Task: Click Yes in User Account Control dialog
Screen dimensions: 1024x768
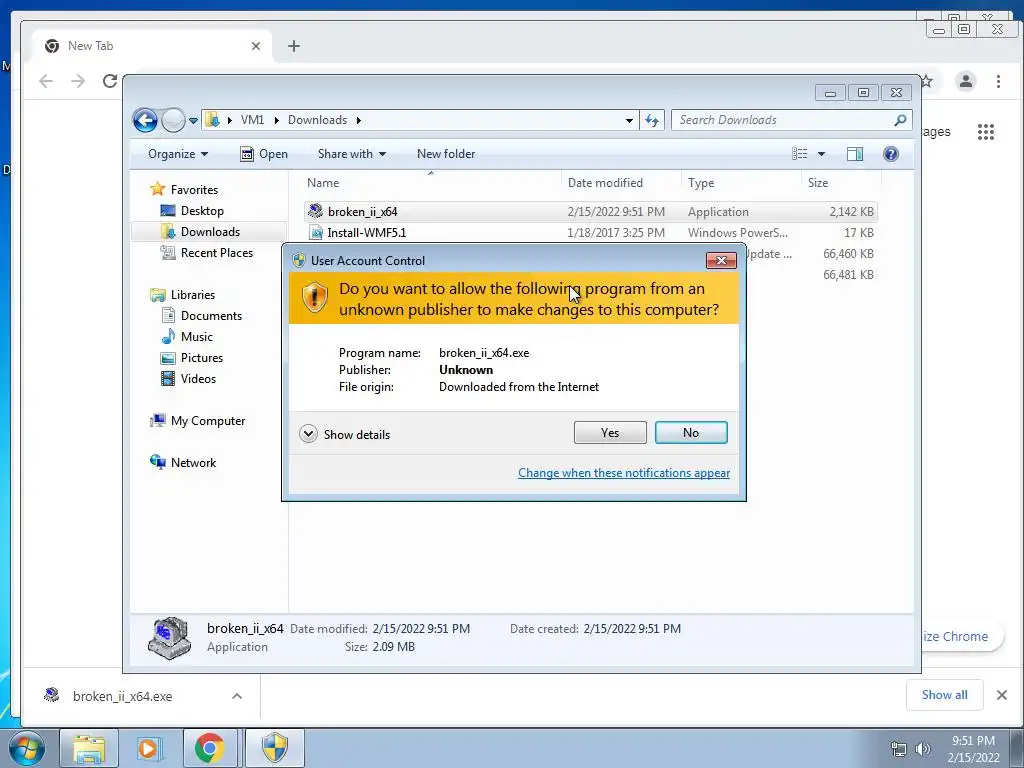Action: click(610, 432)
